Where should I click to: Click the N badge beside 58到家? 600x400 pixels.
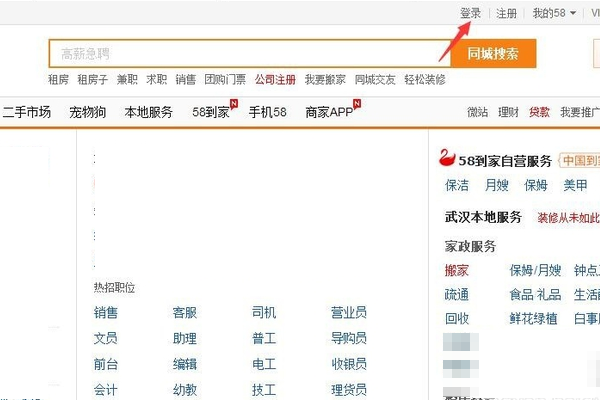234,103
